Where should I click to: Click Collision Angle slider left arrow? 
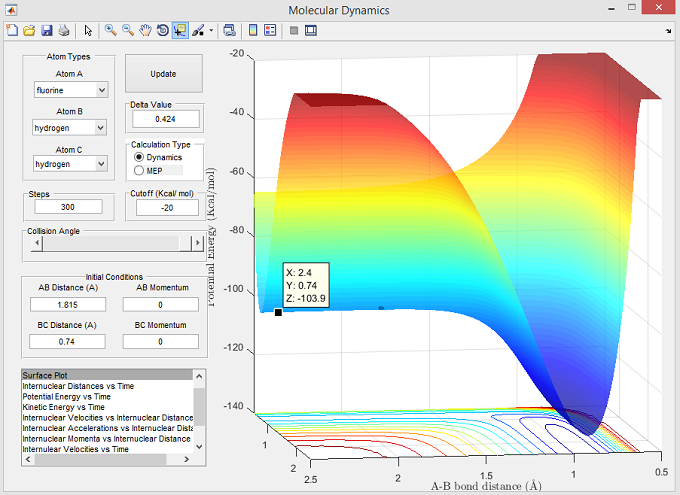pos(37,243)
